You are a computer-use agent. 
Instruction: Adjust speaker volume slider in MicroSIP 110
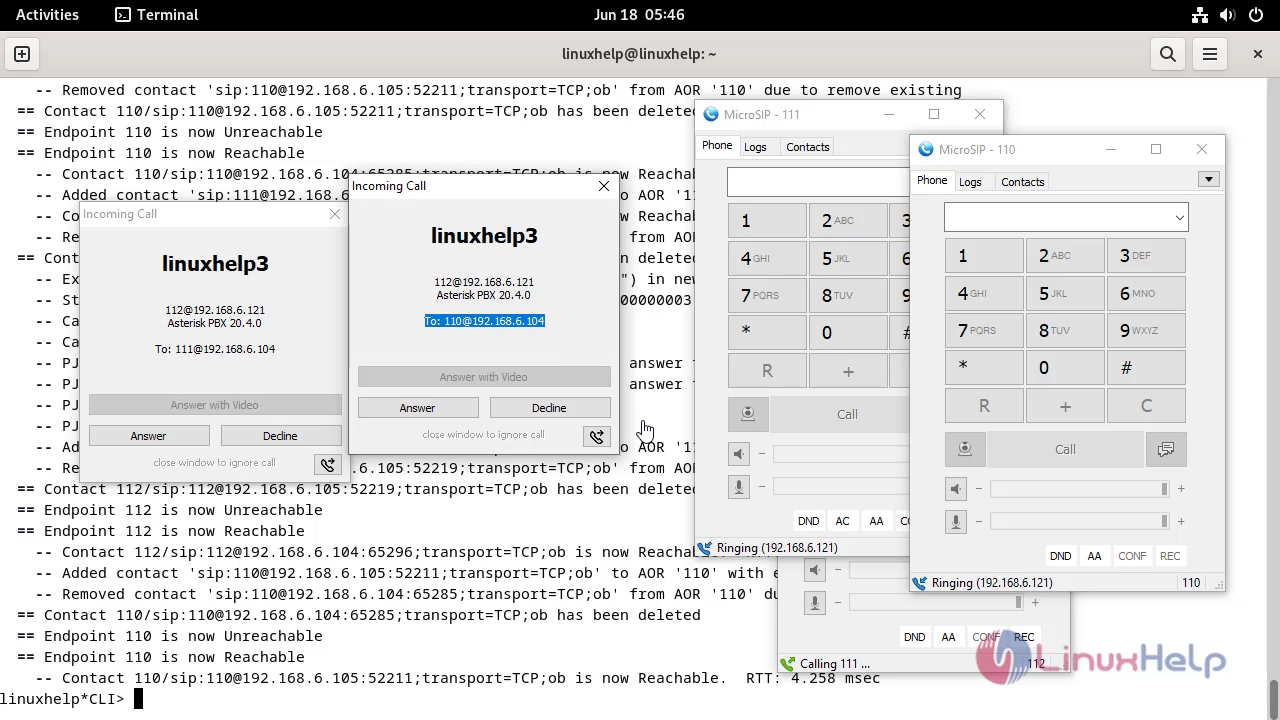click(1079, 489)
